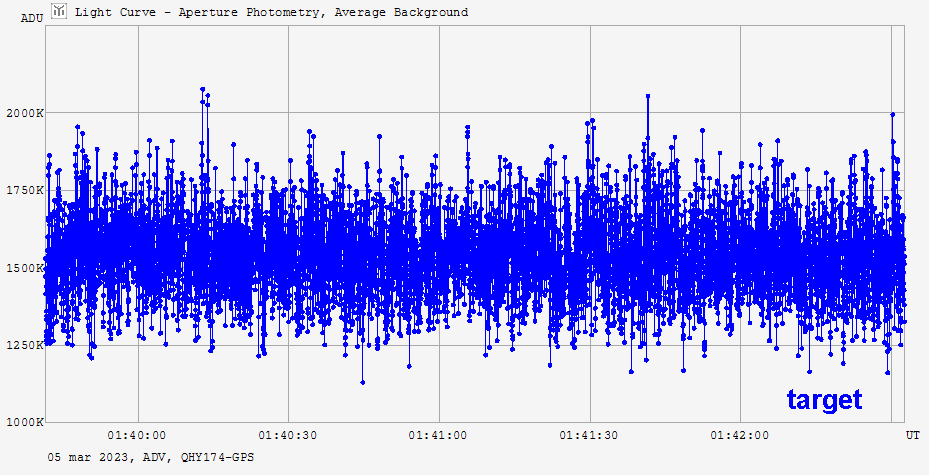The image size is (929, 475).
Task: Click the 1000K y-axis label
Action: pyautogui.click(x=25, y=422)
